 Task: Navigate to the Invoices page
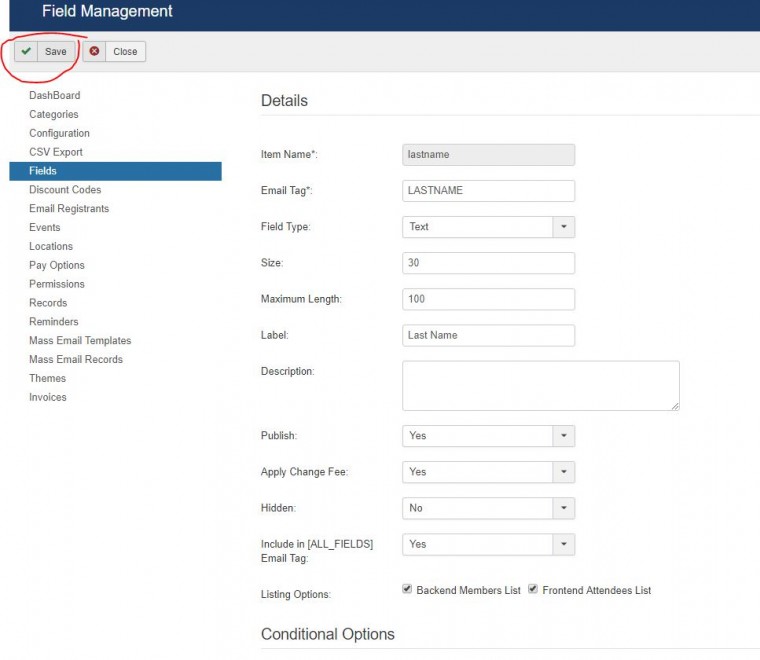click(x=48, y=397)
